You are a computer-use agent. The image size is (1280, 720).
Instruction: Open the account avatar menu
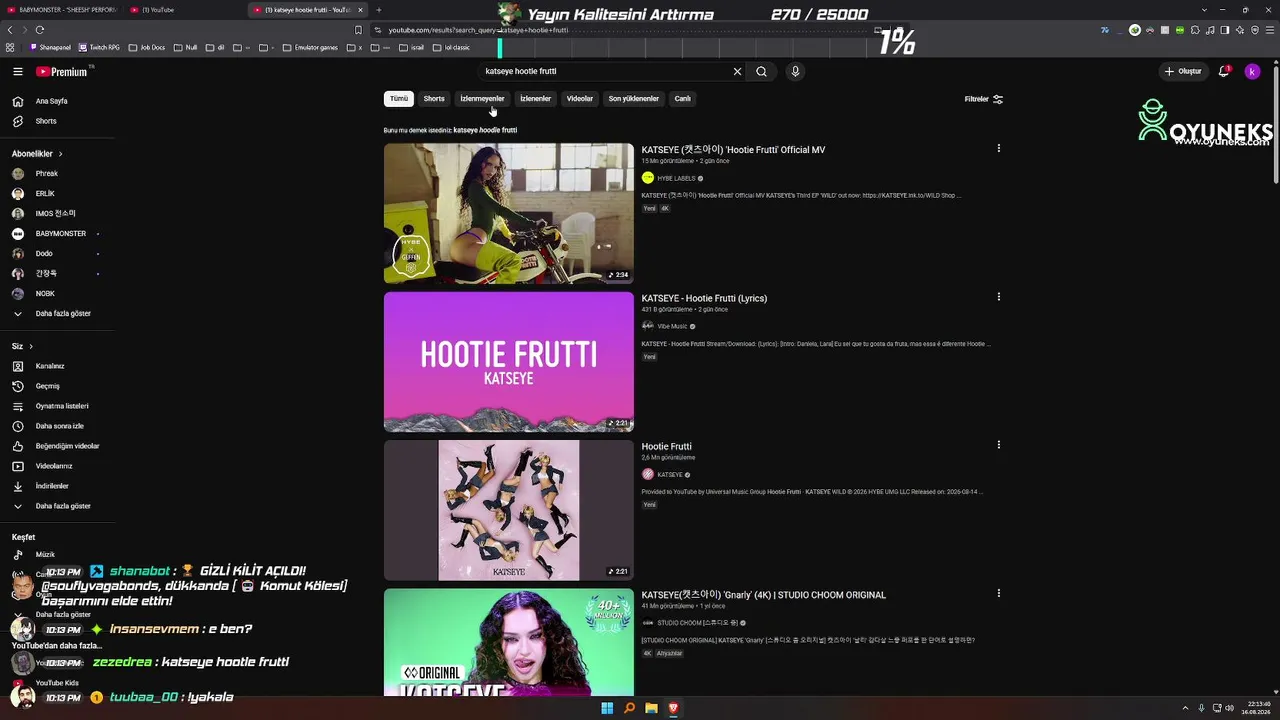1252,71
